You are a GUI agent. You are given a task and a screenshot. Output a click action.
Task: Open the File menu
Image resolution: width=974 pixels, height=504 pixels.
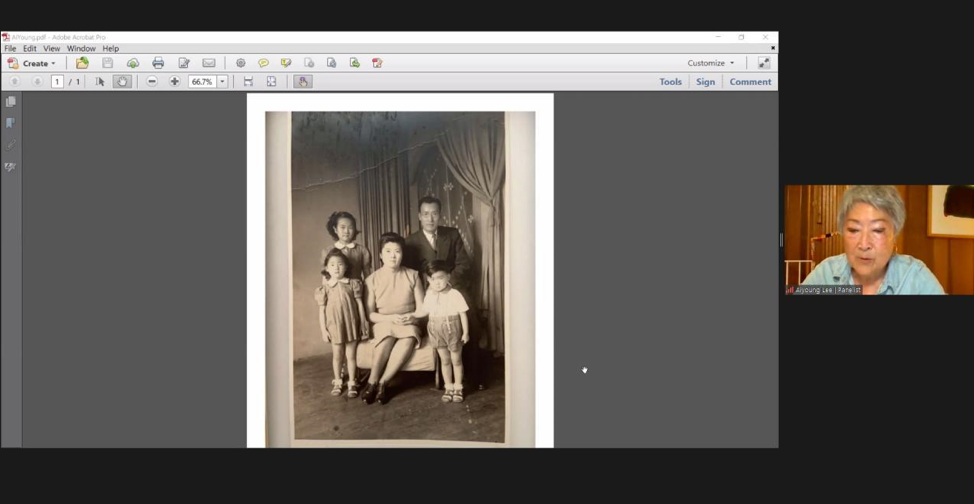pos(10,48)
